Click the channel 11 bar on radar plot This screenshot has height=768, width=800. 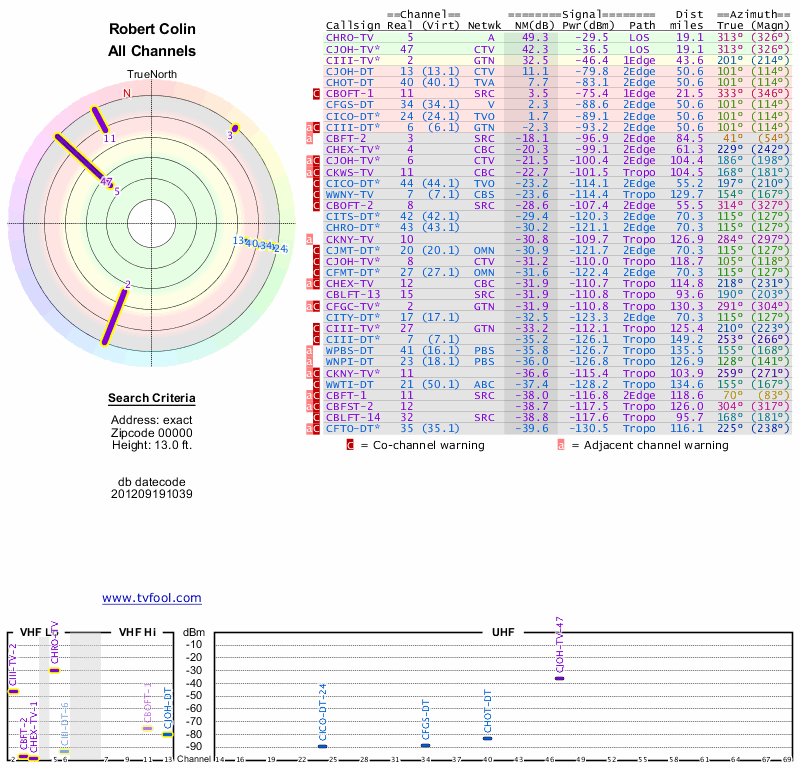101,119
